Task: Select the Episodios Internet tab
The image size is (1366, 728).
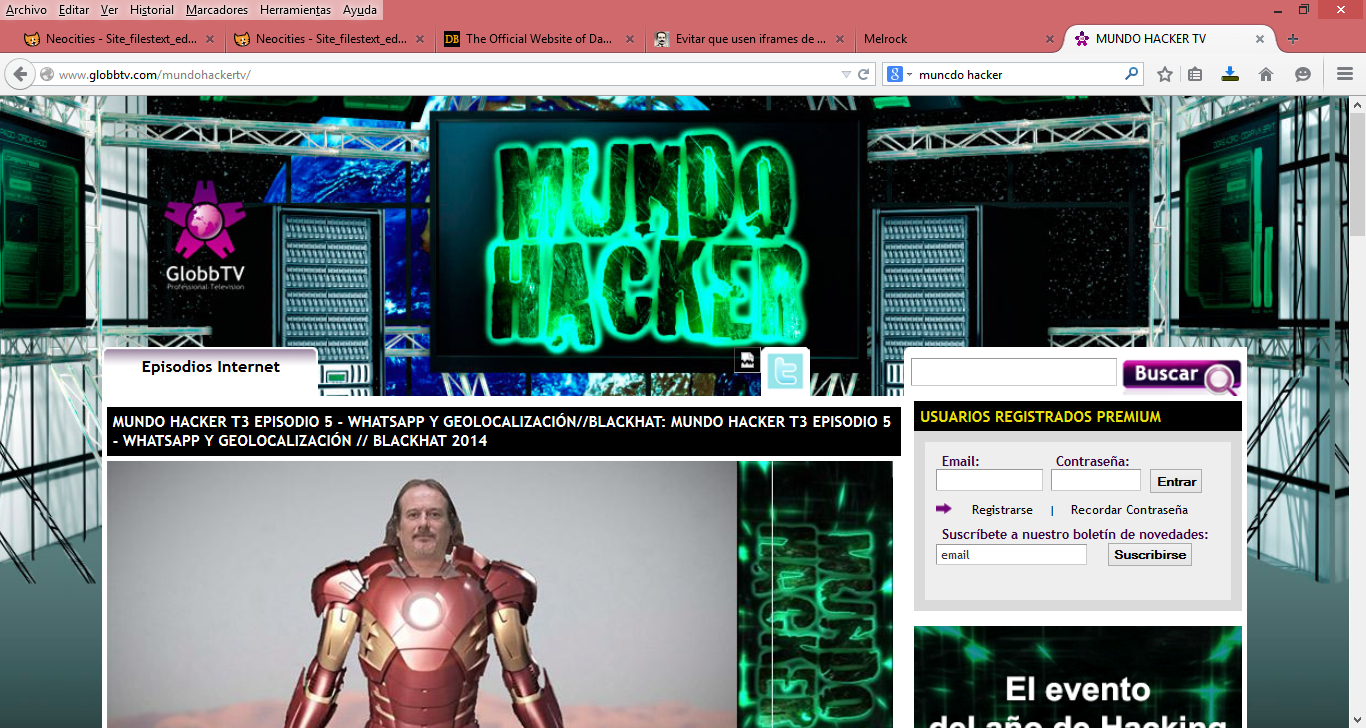Action: [x=211, y=367]
